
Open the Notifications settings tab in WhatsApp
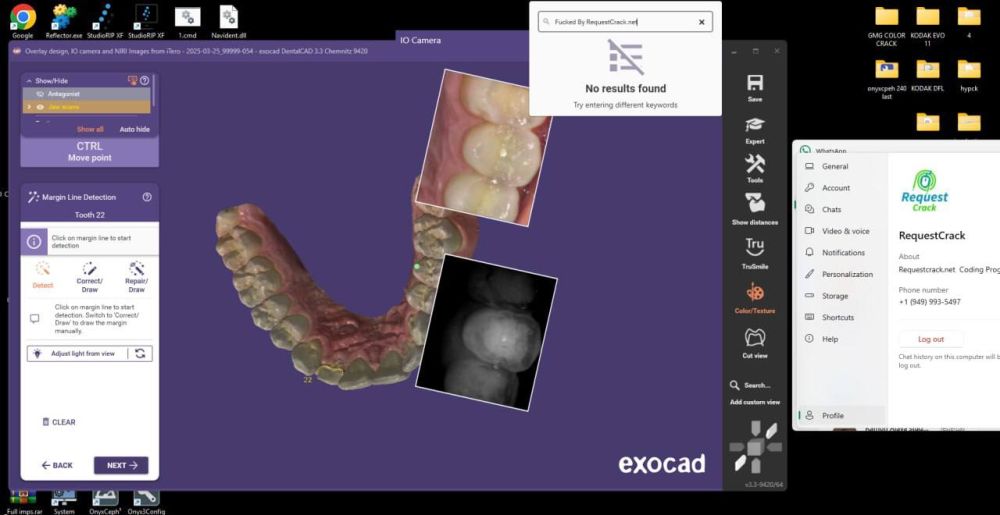point(843,253)
